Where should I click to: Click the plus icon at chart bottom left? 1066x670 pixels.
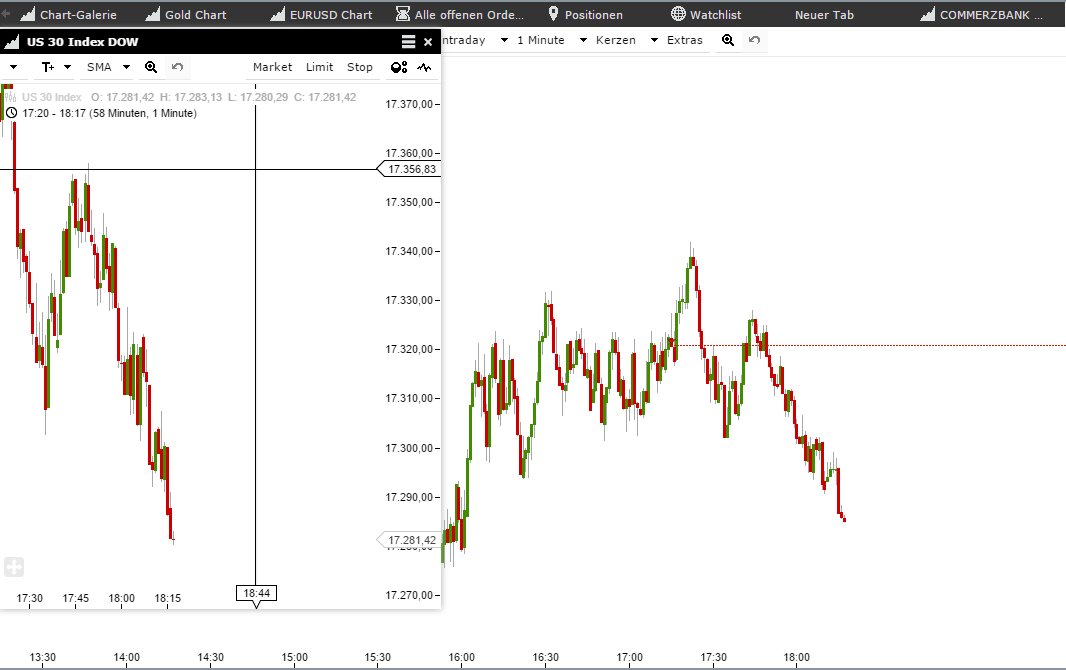[14, 566]
